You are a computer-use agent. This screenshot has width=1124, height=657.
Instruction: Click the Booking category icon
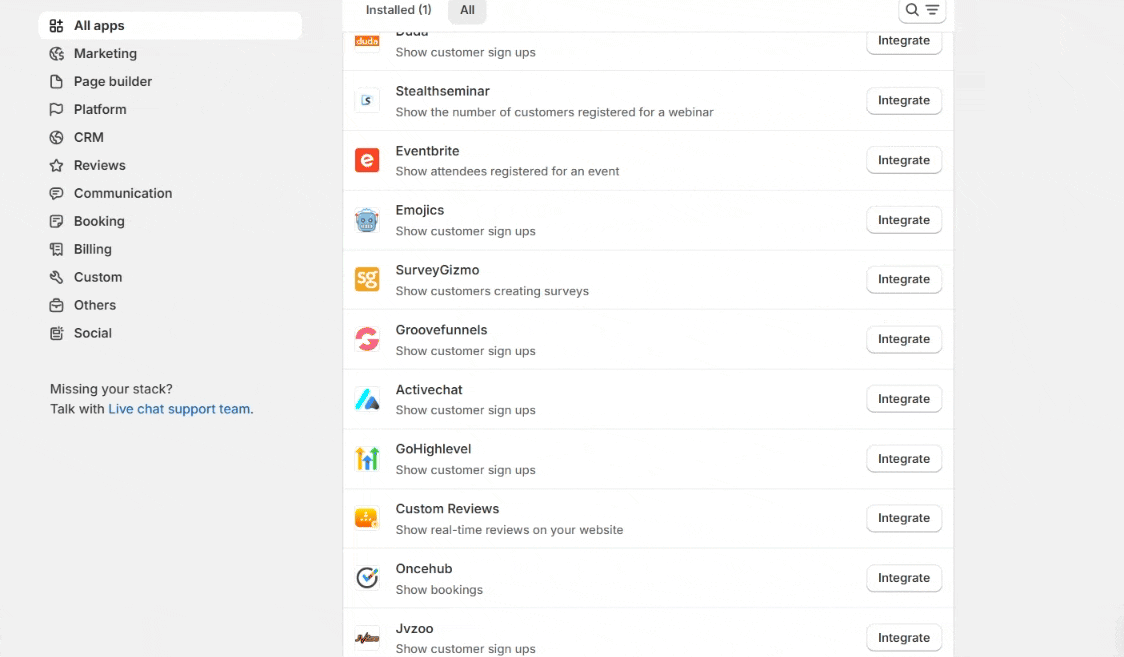pos(56,221)
